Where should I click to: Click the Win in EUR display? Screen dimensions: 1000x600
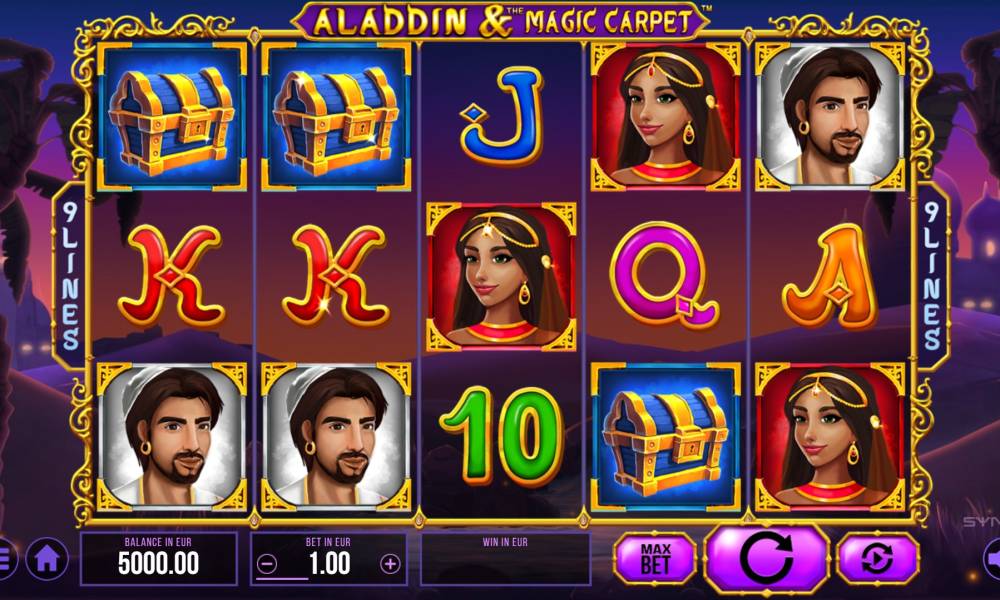(x=505, y=559)
